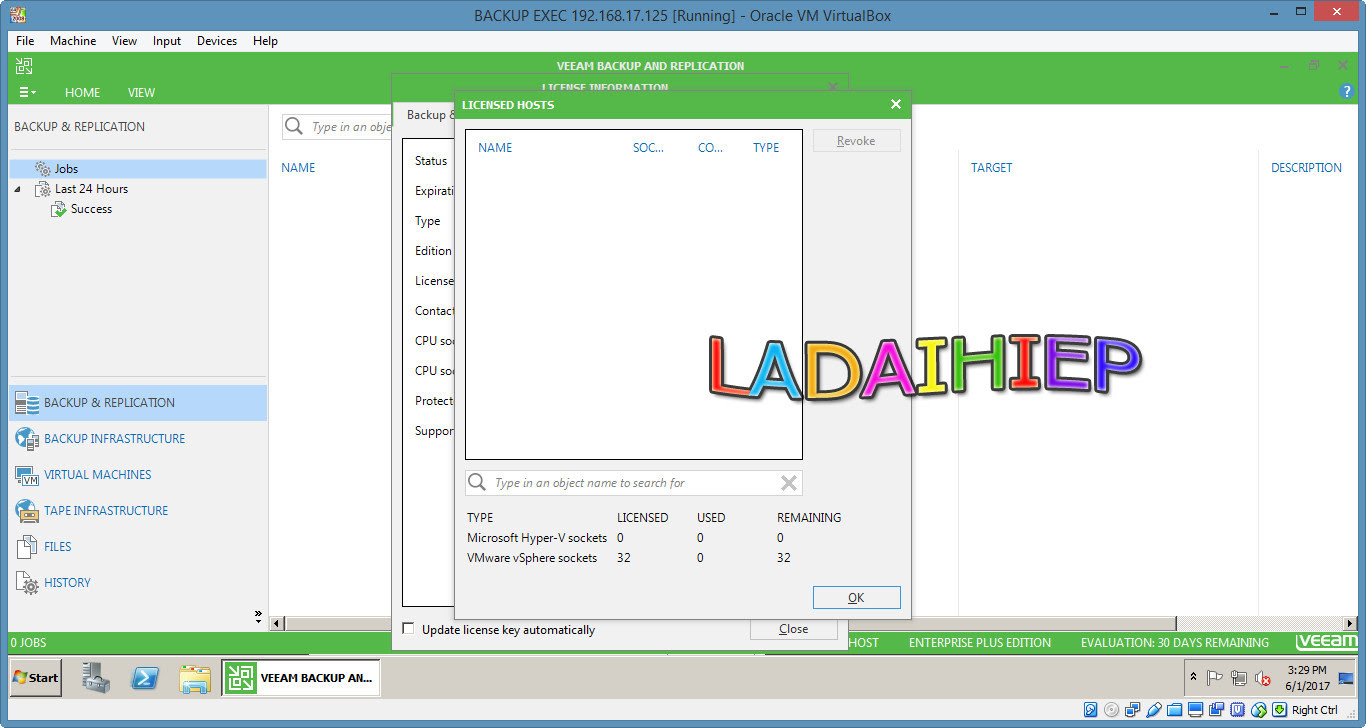Open the VirtualBox View menu
The width and height of the screenshot is (1366, 728).
coord(125,41)
